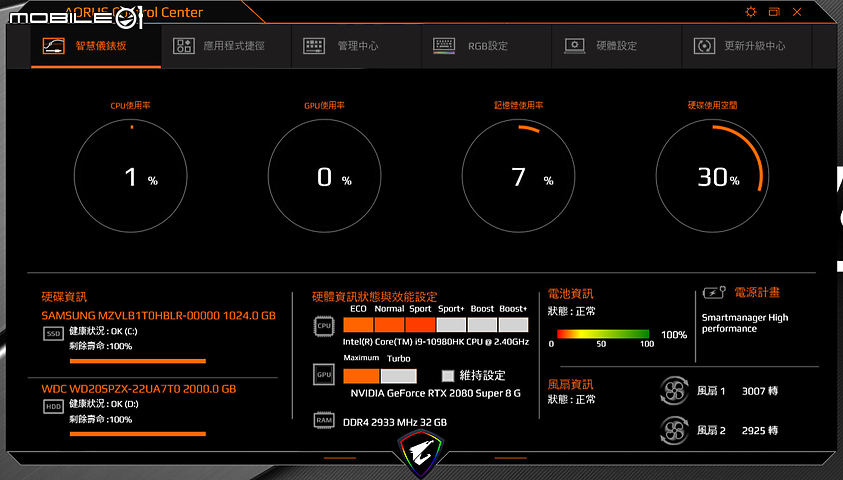843x480 pixels.
Task: Click the SSD drive icon
Action: 53,334
